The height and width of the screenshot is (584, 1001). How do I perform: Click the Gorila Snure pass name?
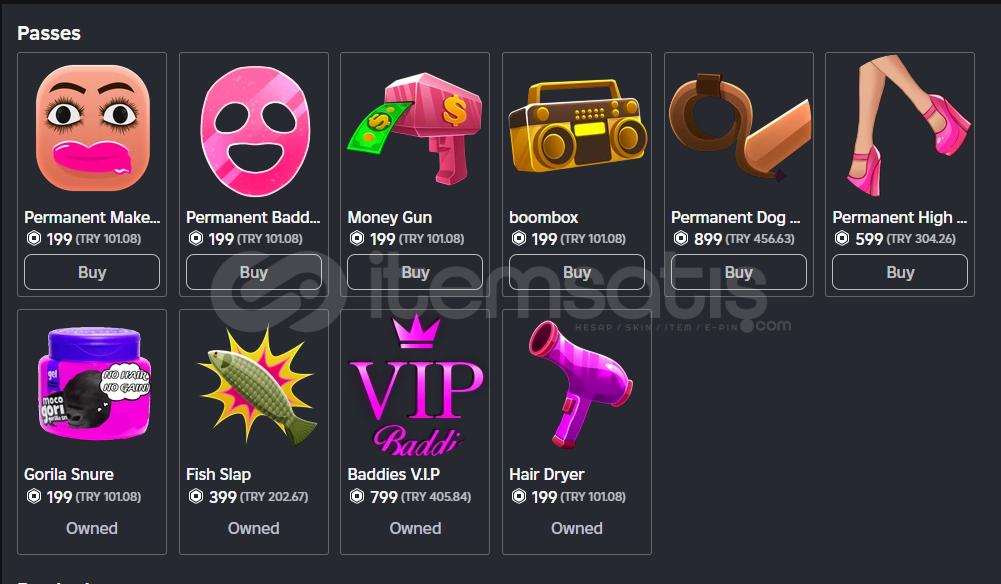click(69, 474)
